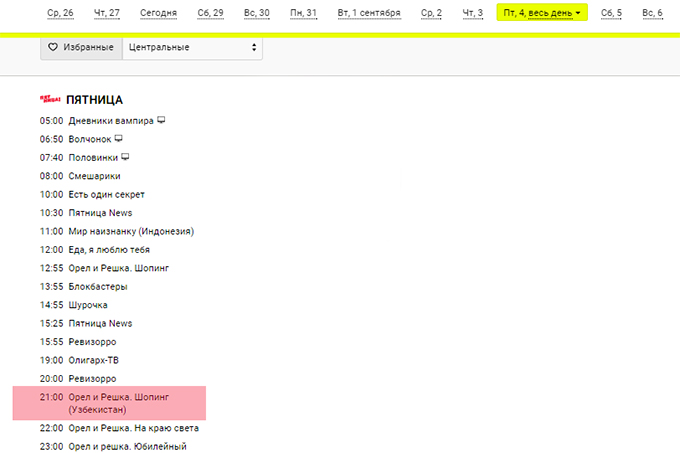The image size is (680, 453).
Task: Go to the Сб, 29 date tab
Action: pos(210,13)
